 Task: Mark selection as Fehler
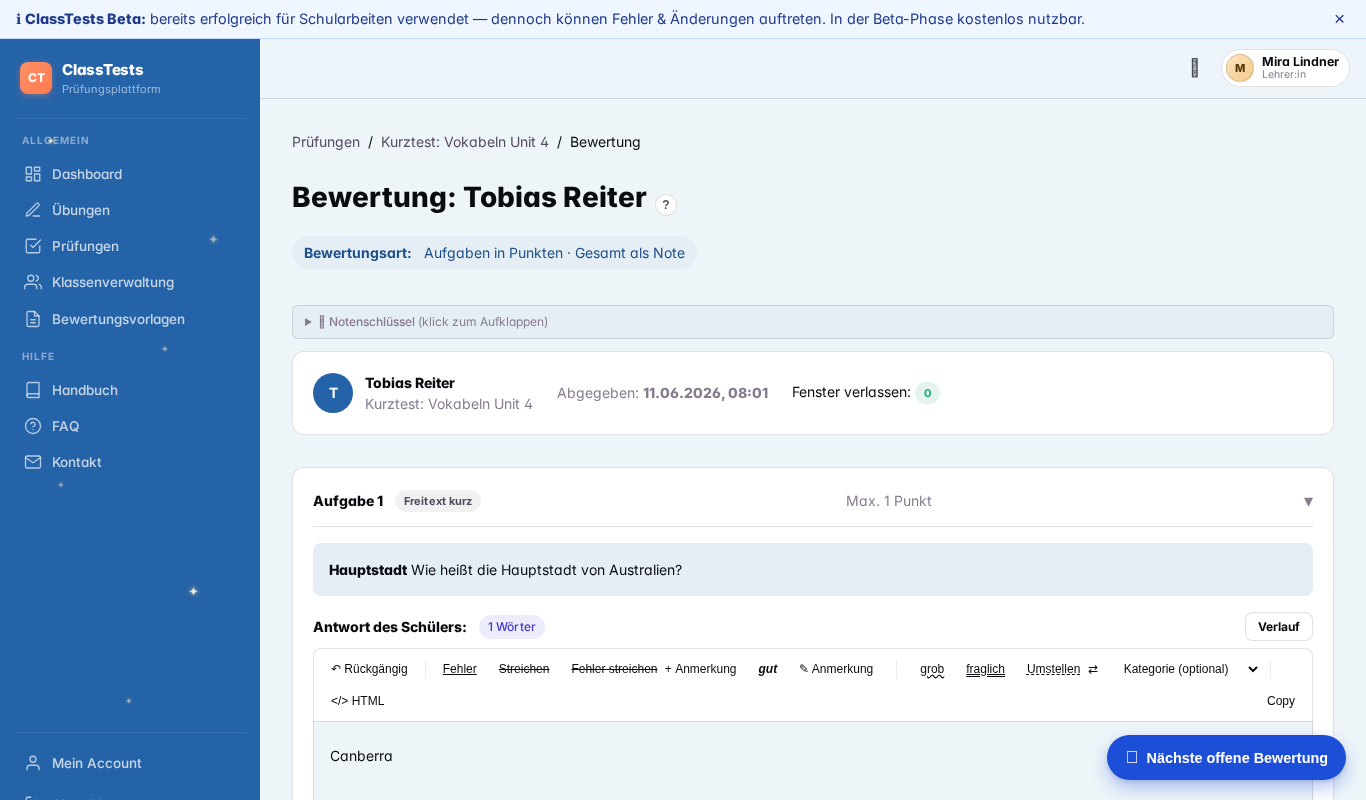tap(460, 669)
